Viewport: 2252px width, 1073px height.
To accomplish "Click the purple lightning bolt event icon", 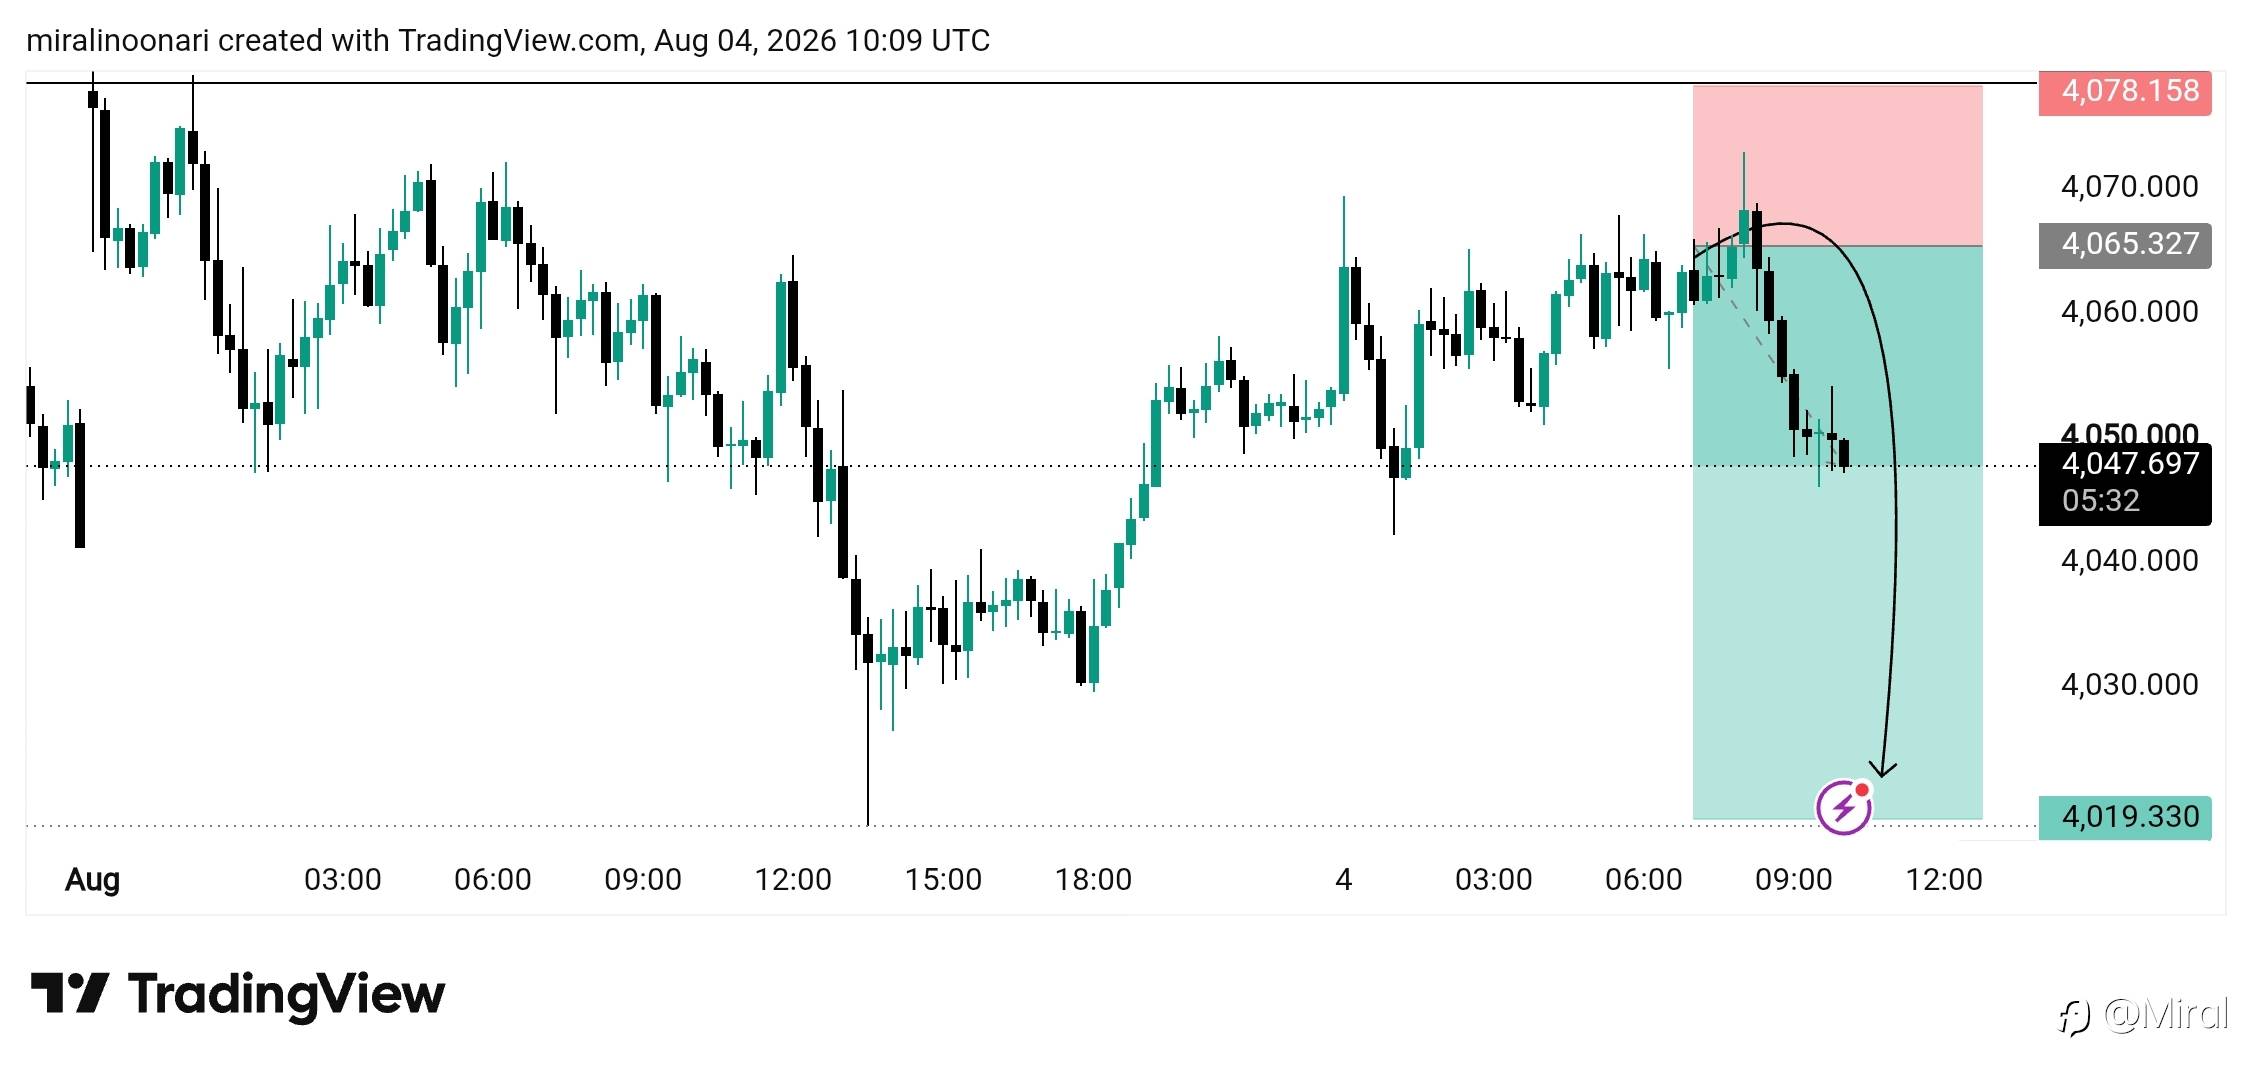I will click(x=1844, y=807).
